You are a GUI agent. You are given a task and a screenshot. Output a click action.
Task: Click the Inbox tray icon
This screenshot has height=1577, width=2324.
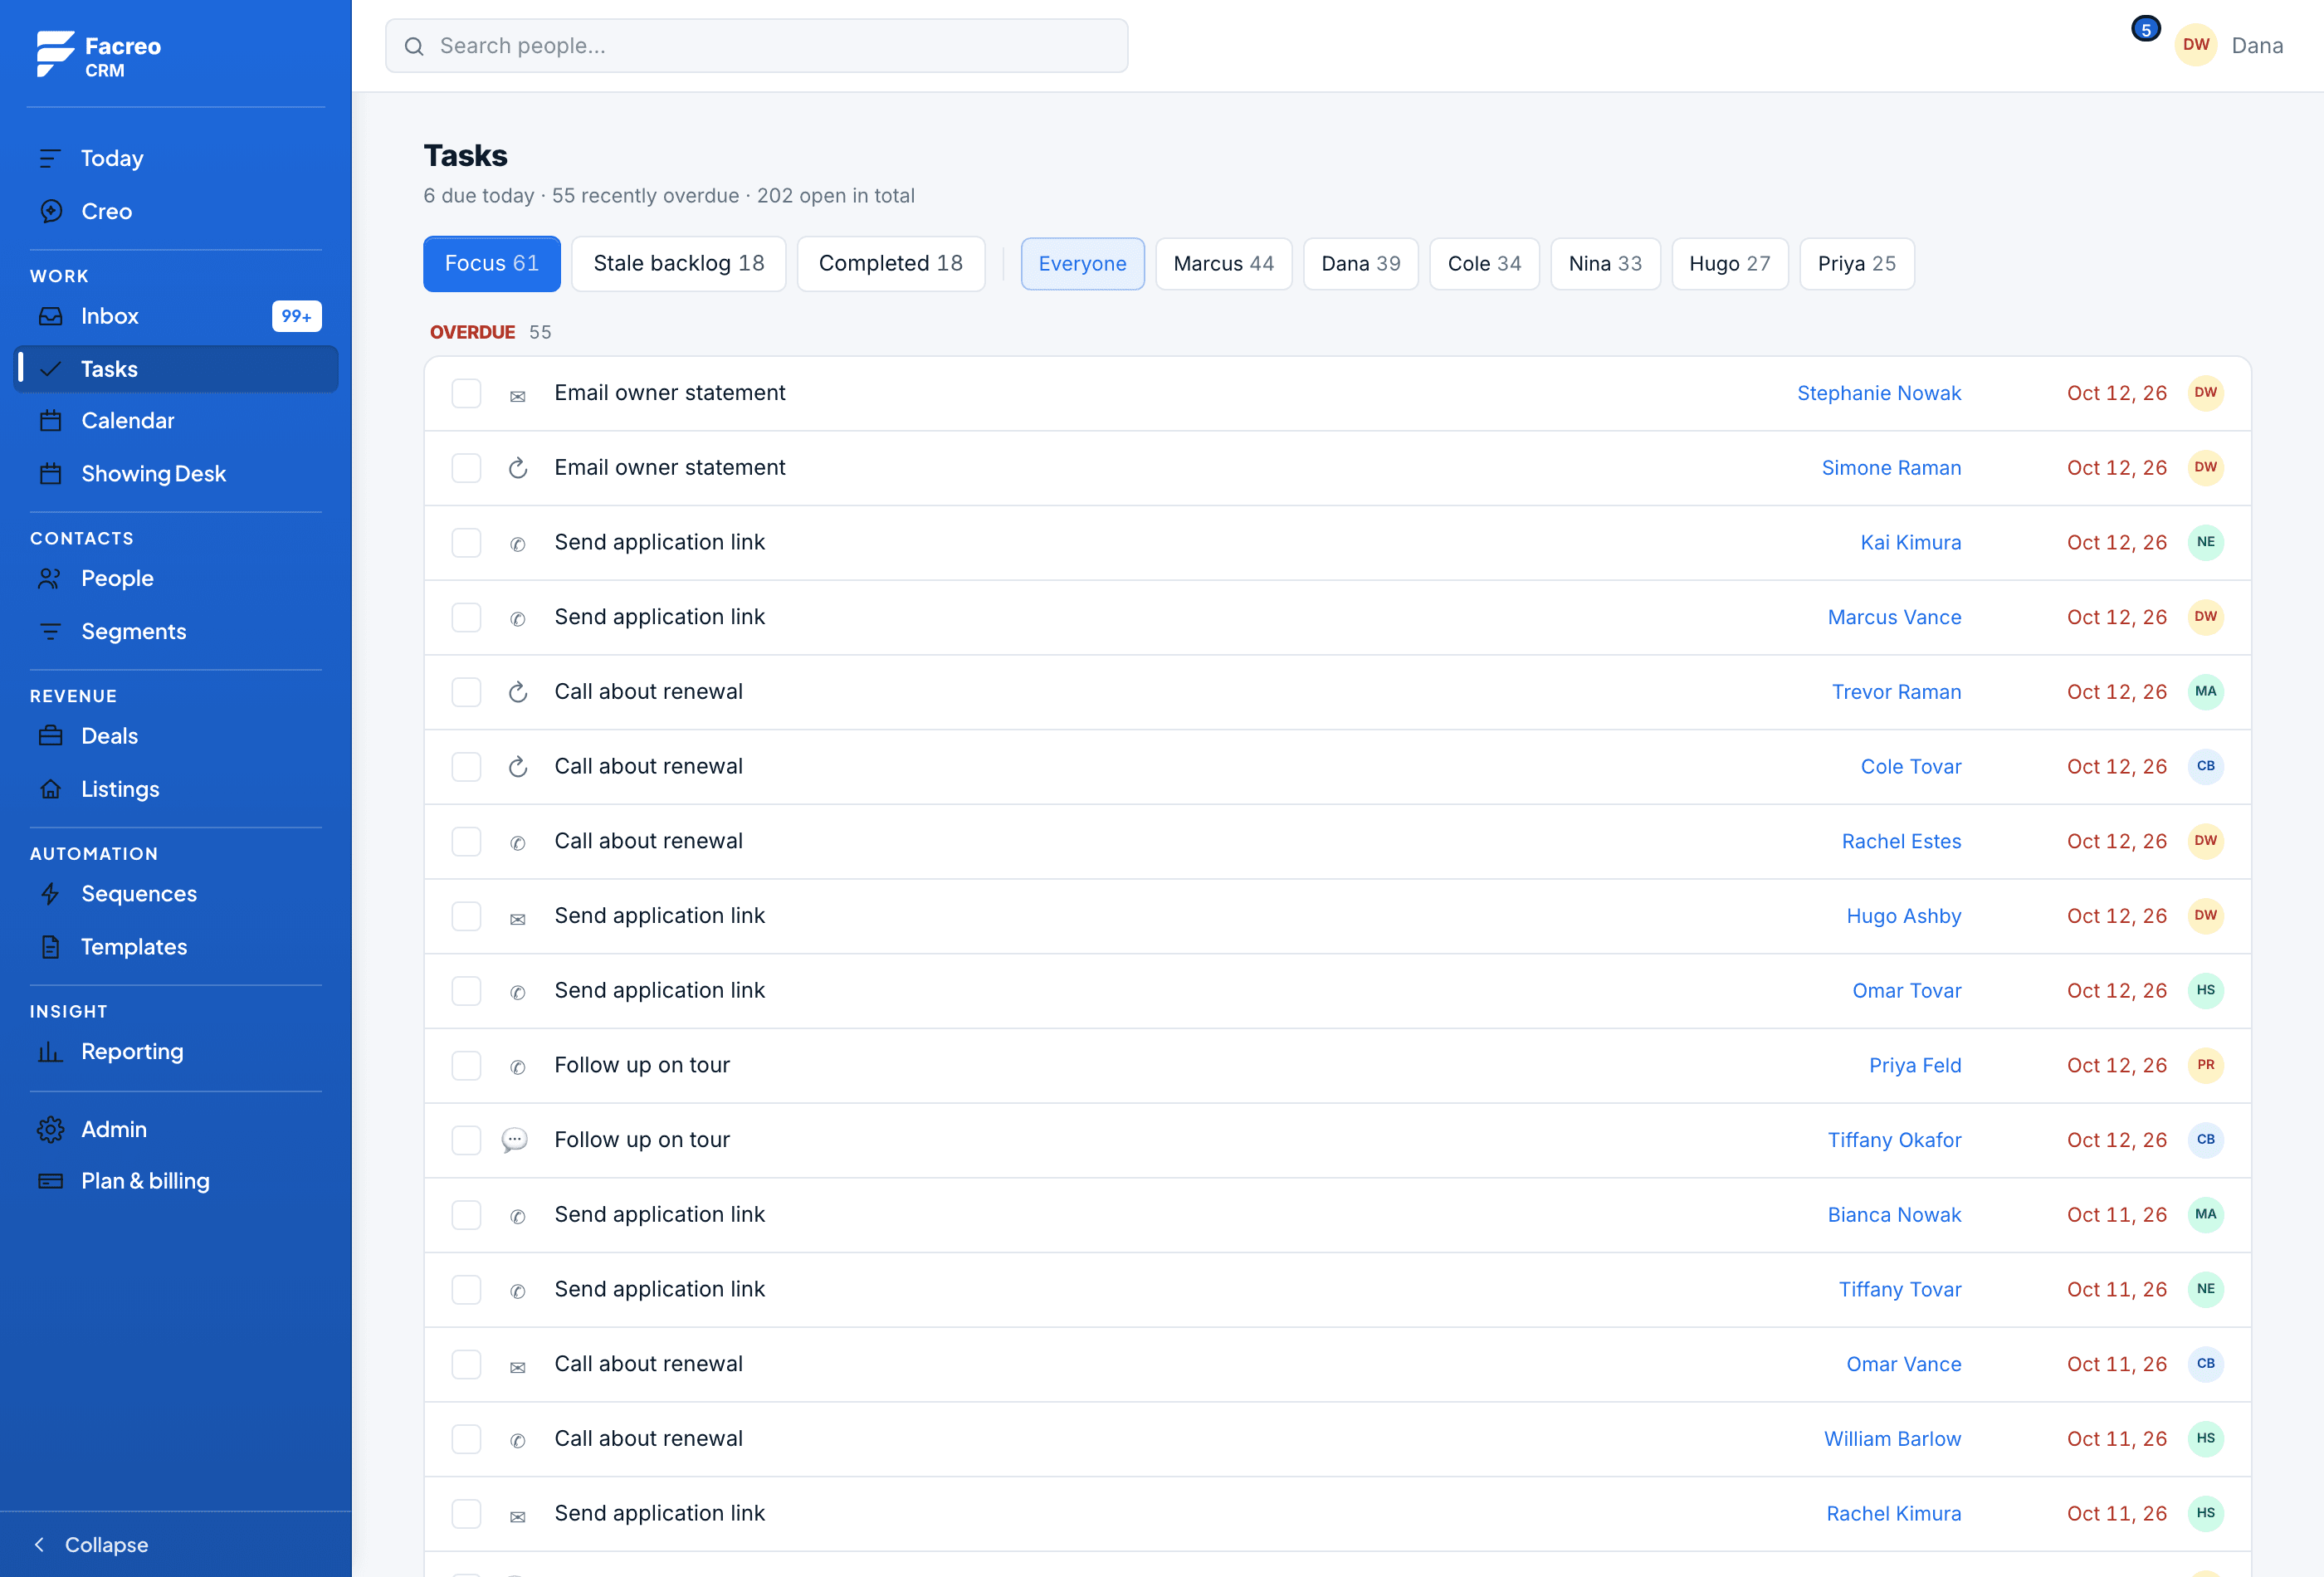click(50, 316)
